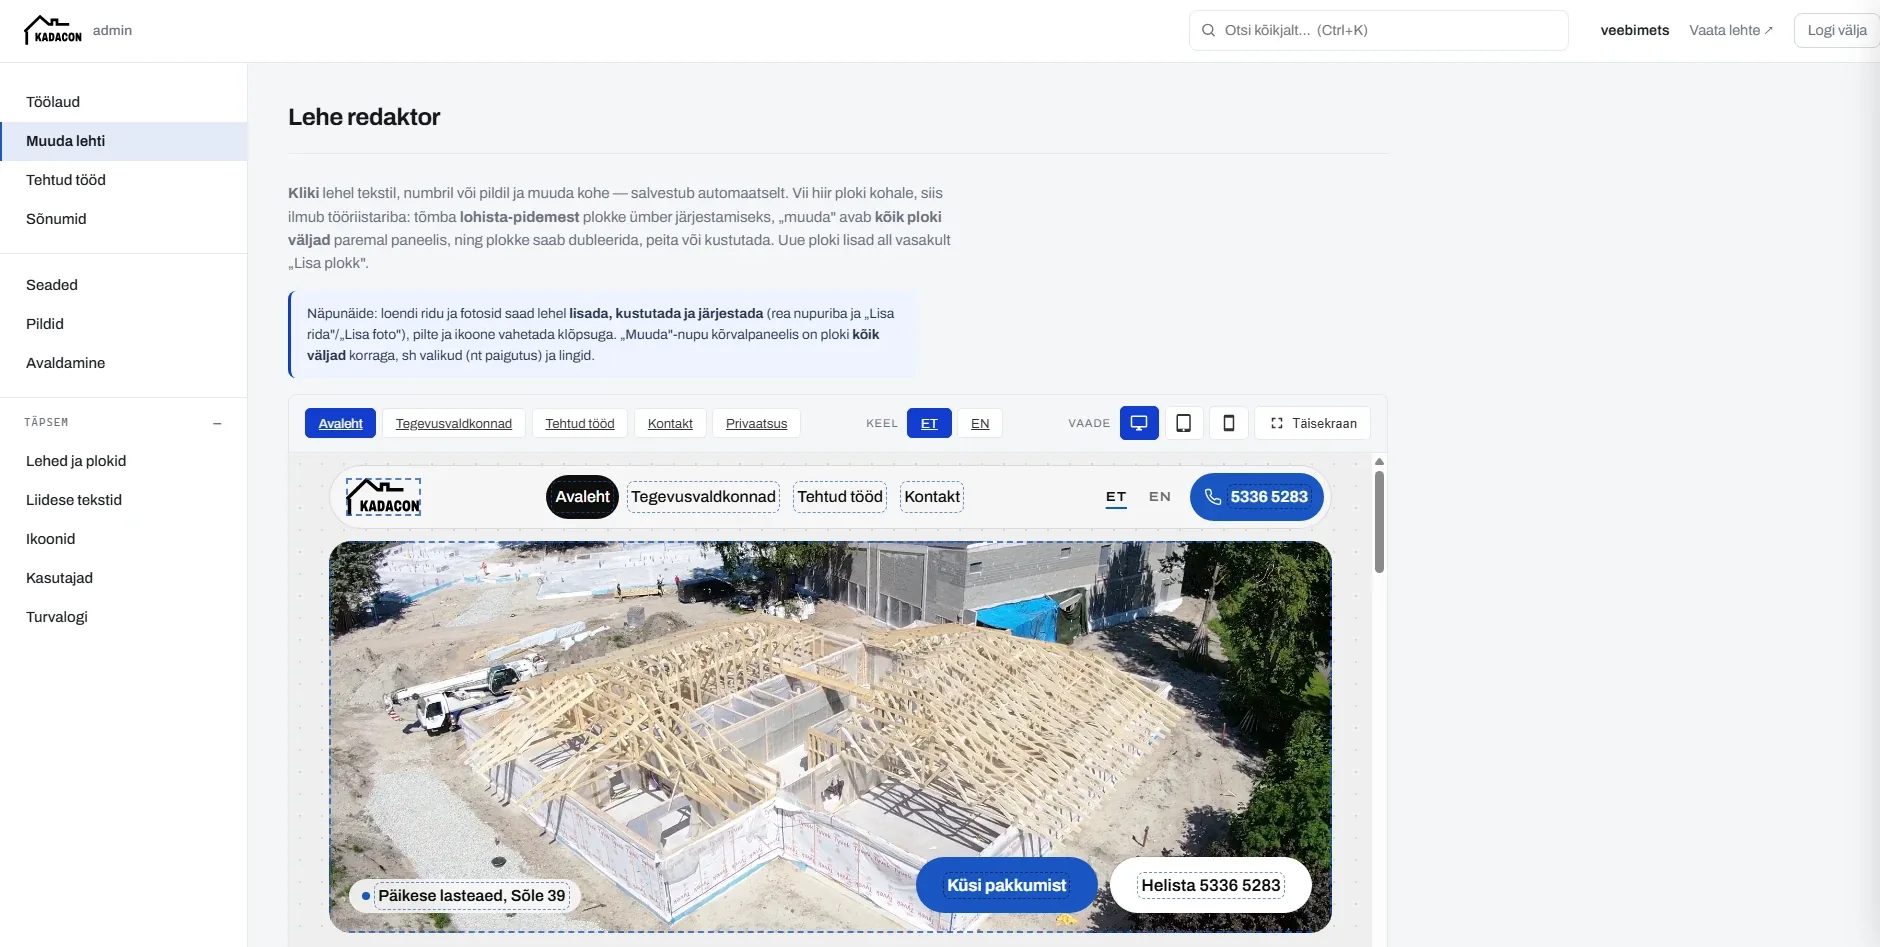
Task: Click Küsi pakkumist button in preview
Action: [x=1007, y=885]
